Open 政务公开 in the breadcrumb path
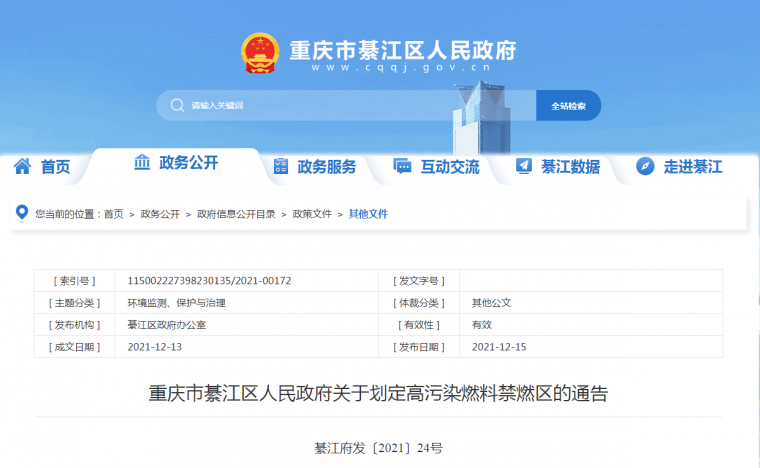Image resolution: width=760 pixels, height=468 pixels. tap(160, 214)
